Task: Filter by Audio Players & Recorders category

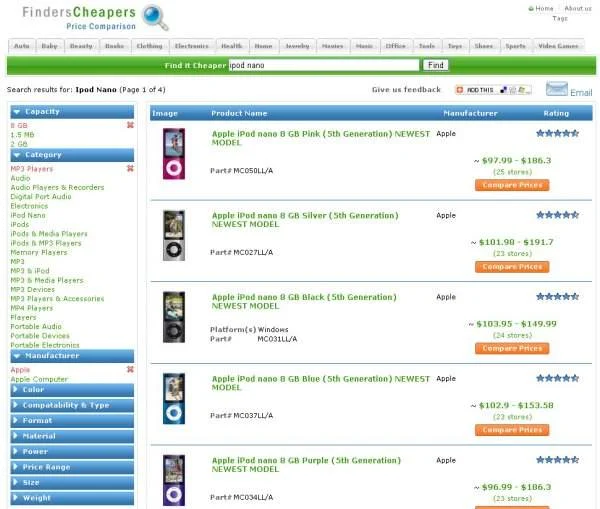Action: point(57,187)
